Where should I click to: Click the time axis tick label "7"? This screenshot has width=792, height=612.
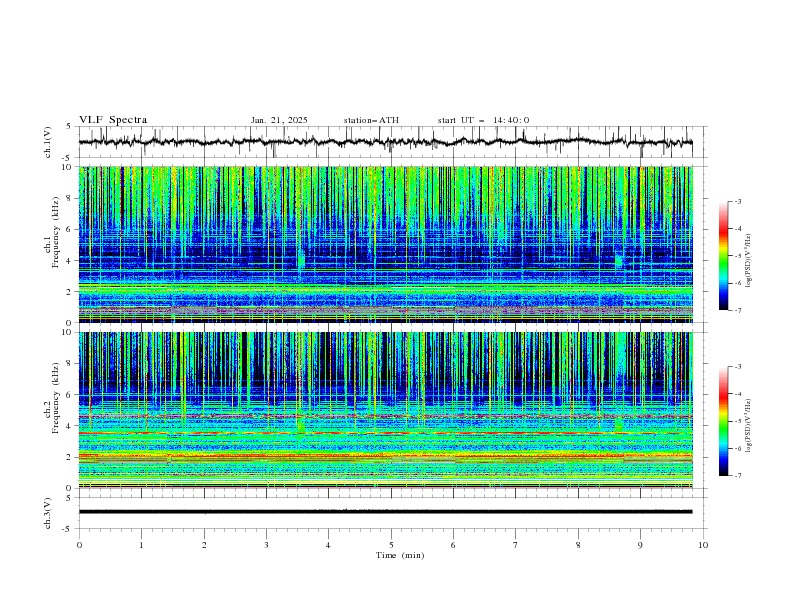516,545
